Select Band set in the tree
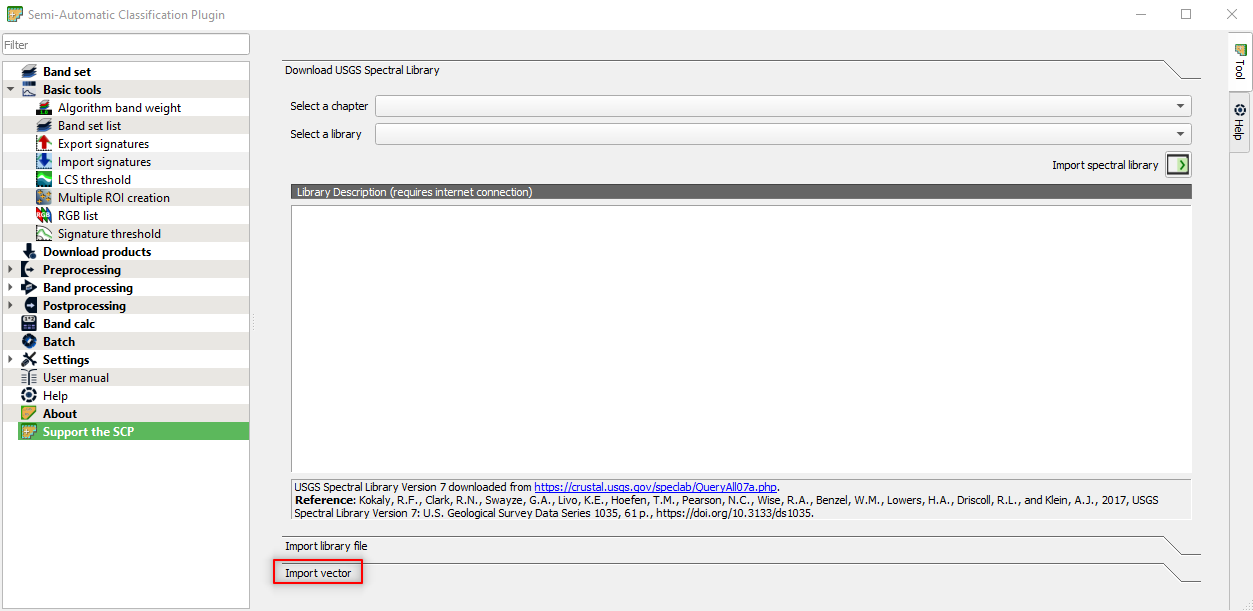The image size is (1253, 611). [x=67, y=72]
